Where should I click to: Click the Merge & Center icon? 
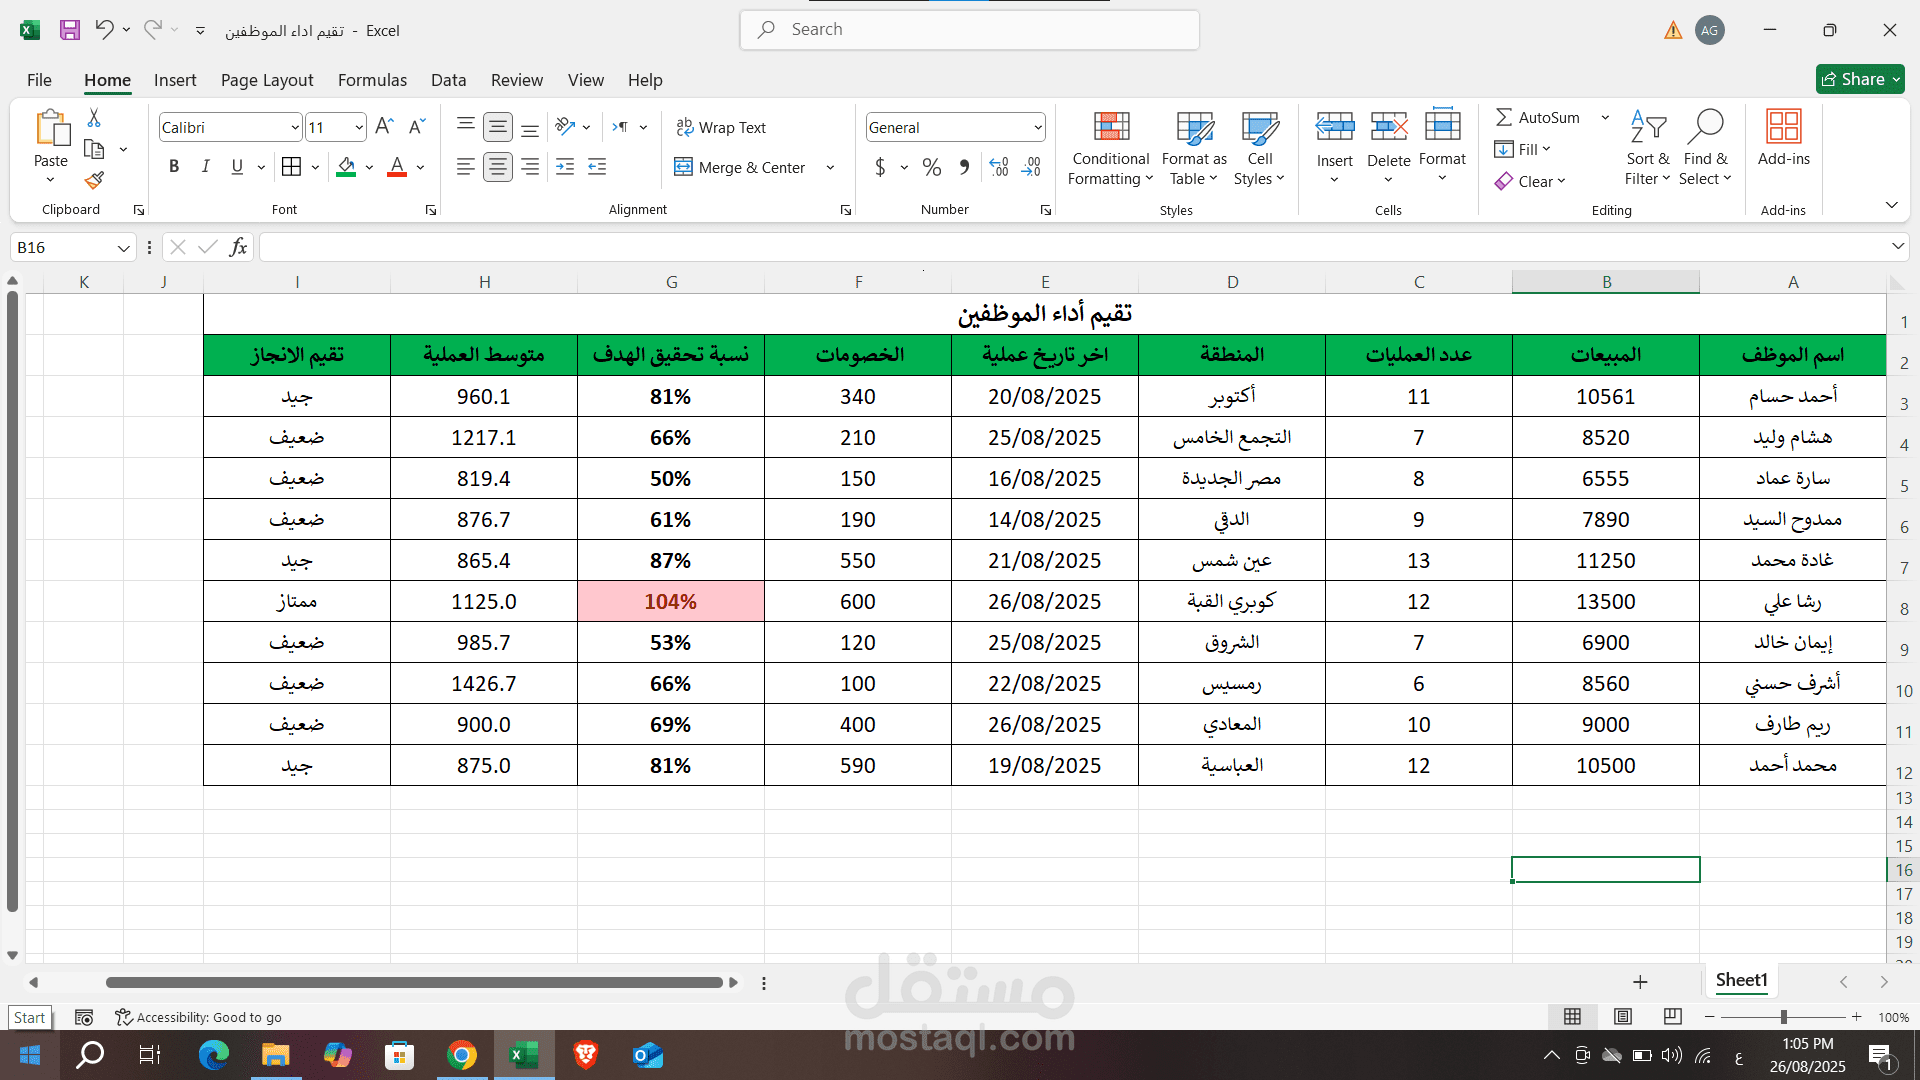coord(684,167)
